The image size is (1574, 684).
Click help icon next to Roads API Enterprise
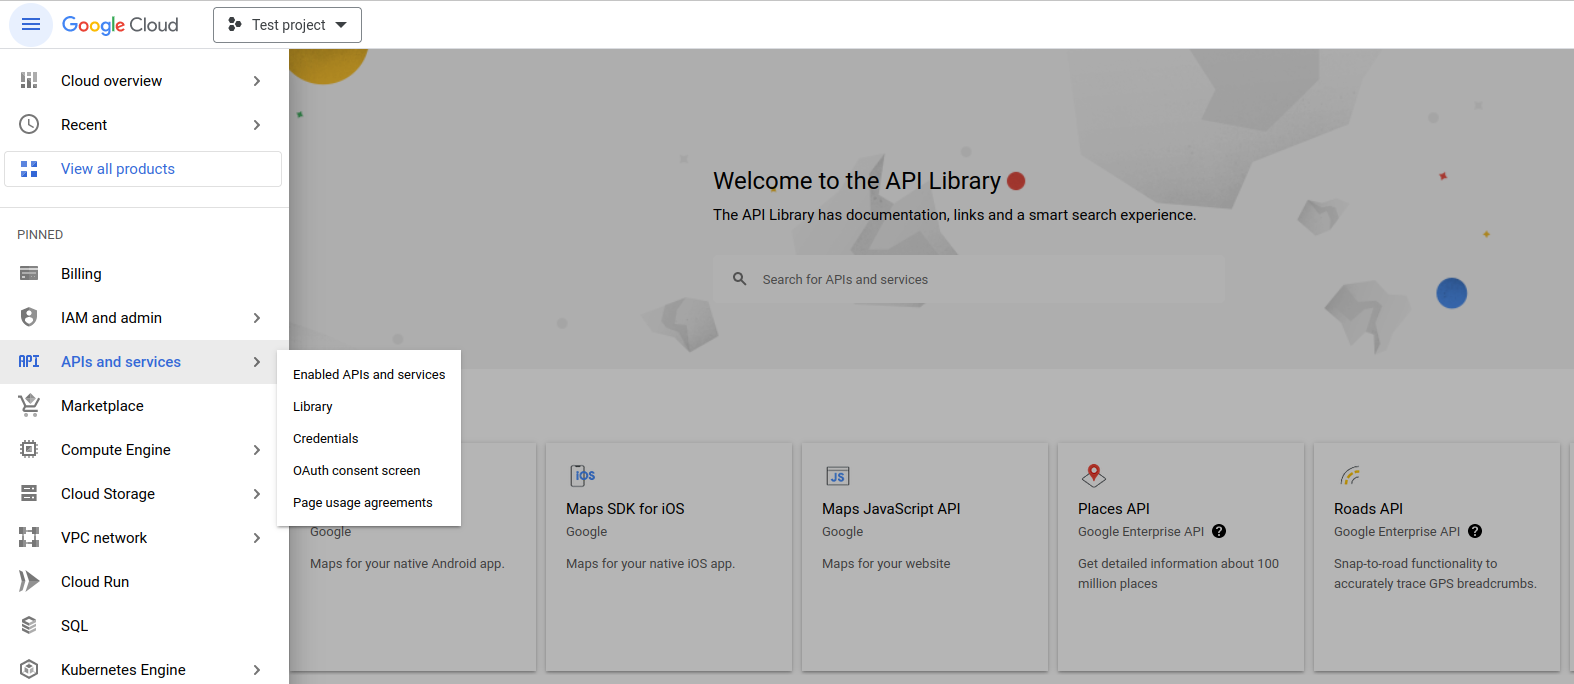click(x=1475, y=531)
